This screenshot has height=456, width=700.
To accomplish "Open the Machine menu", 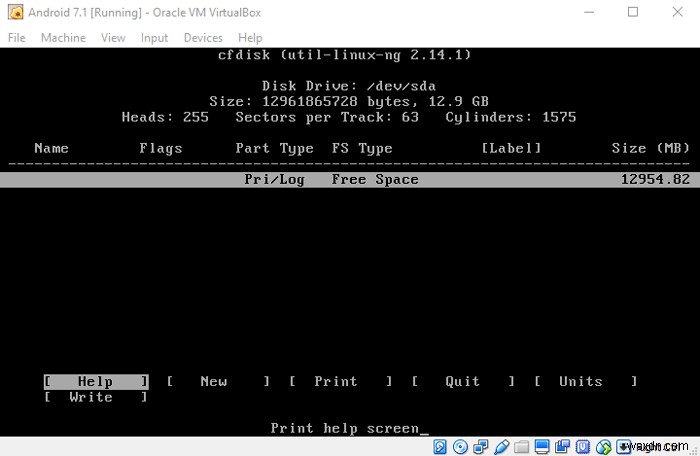I will tap(63, 38).
